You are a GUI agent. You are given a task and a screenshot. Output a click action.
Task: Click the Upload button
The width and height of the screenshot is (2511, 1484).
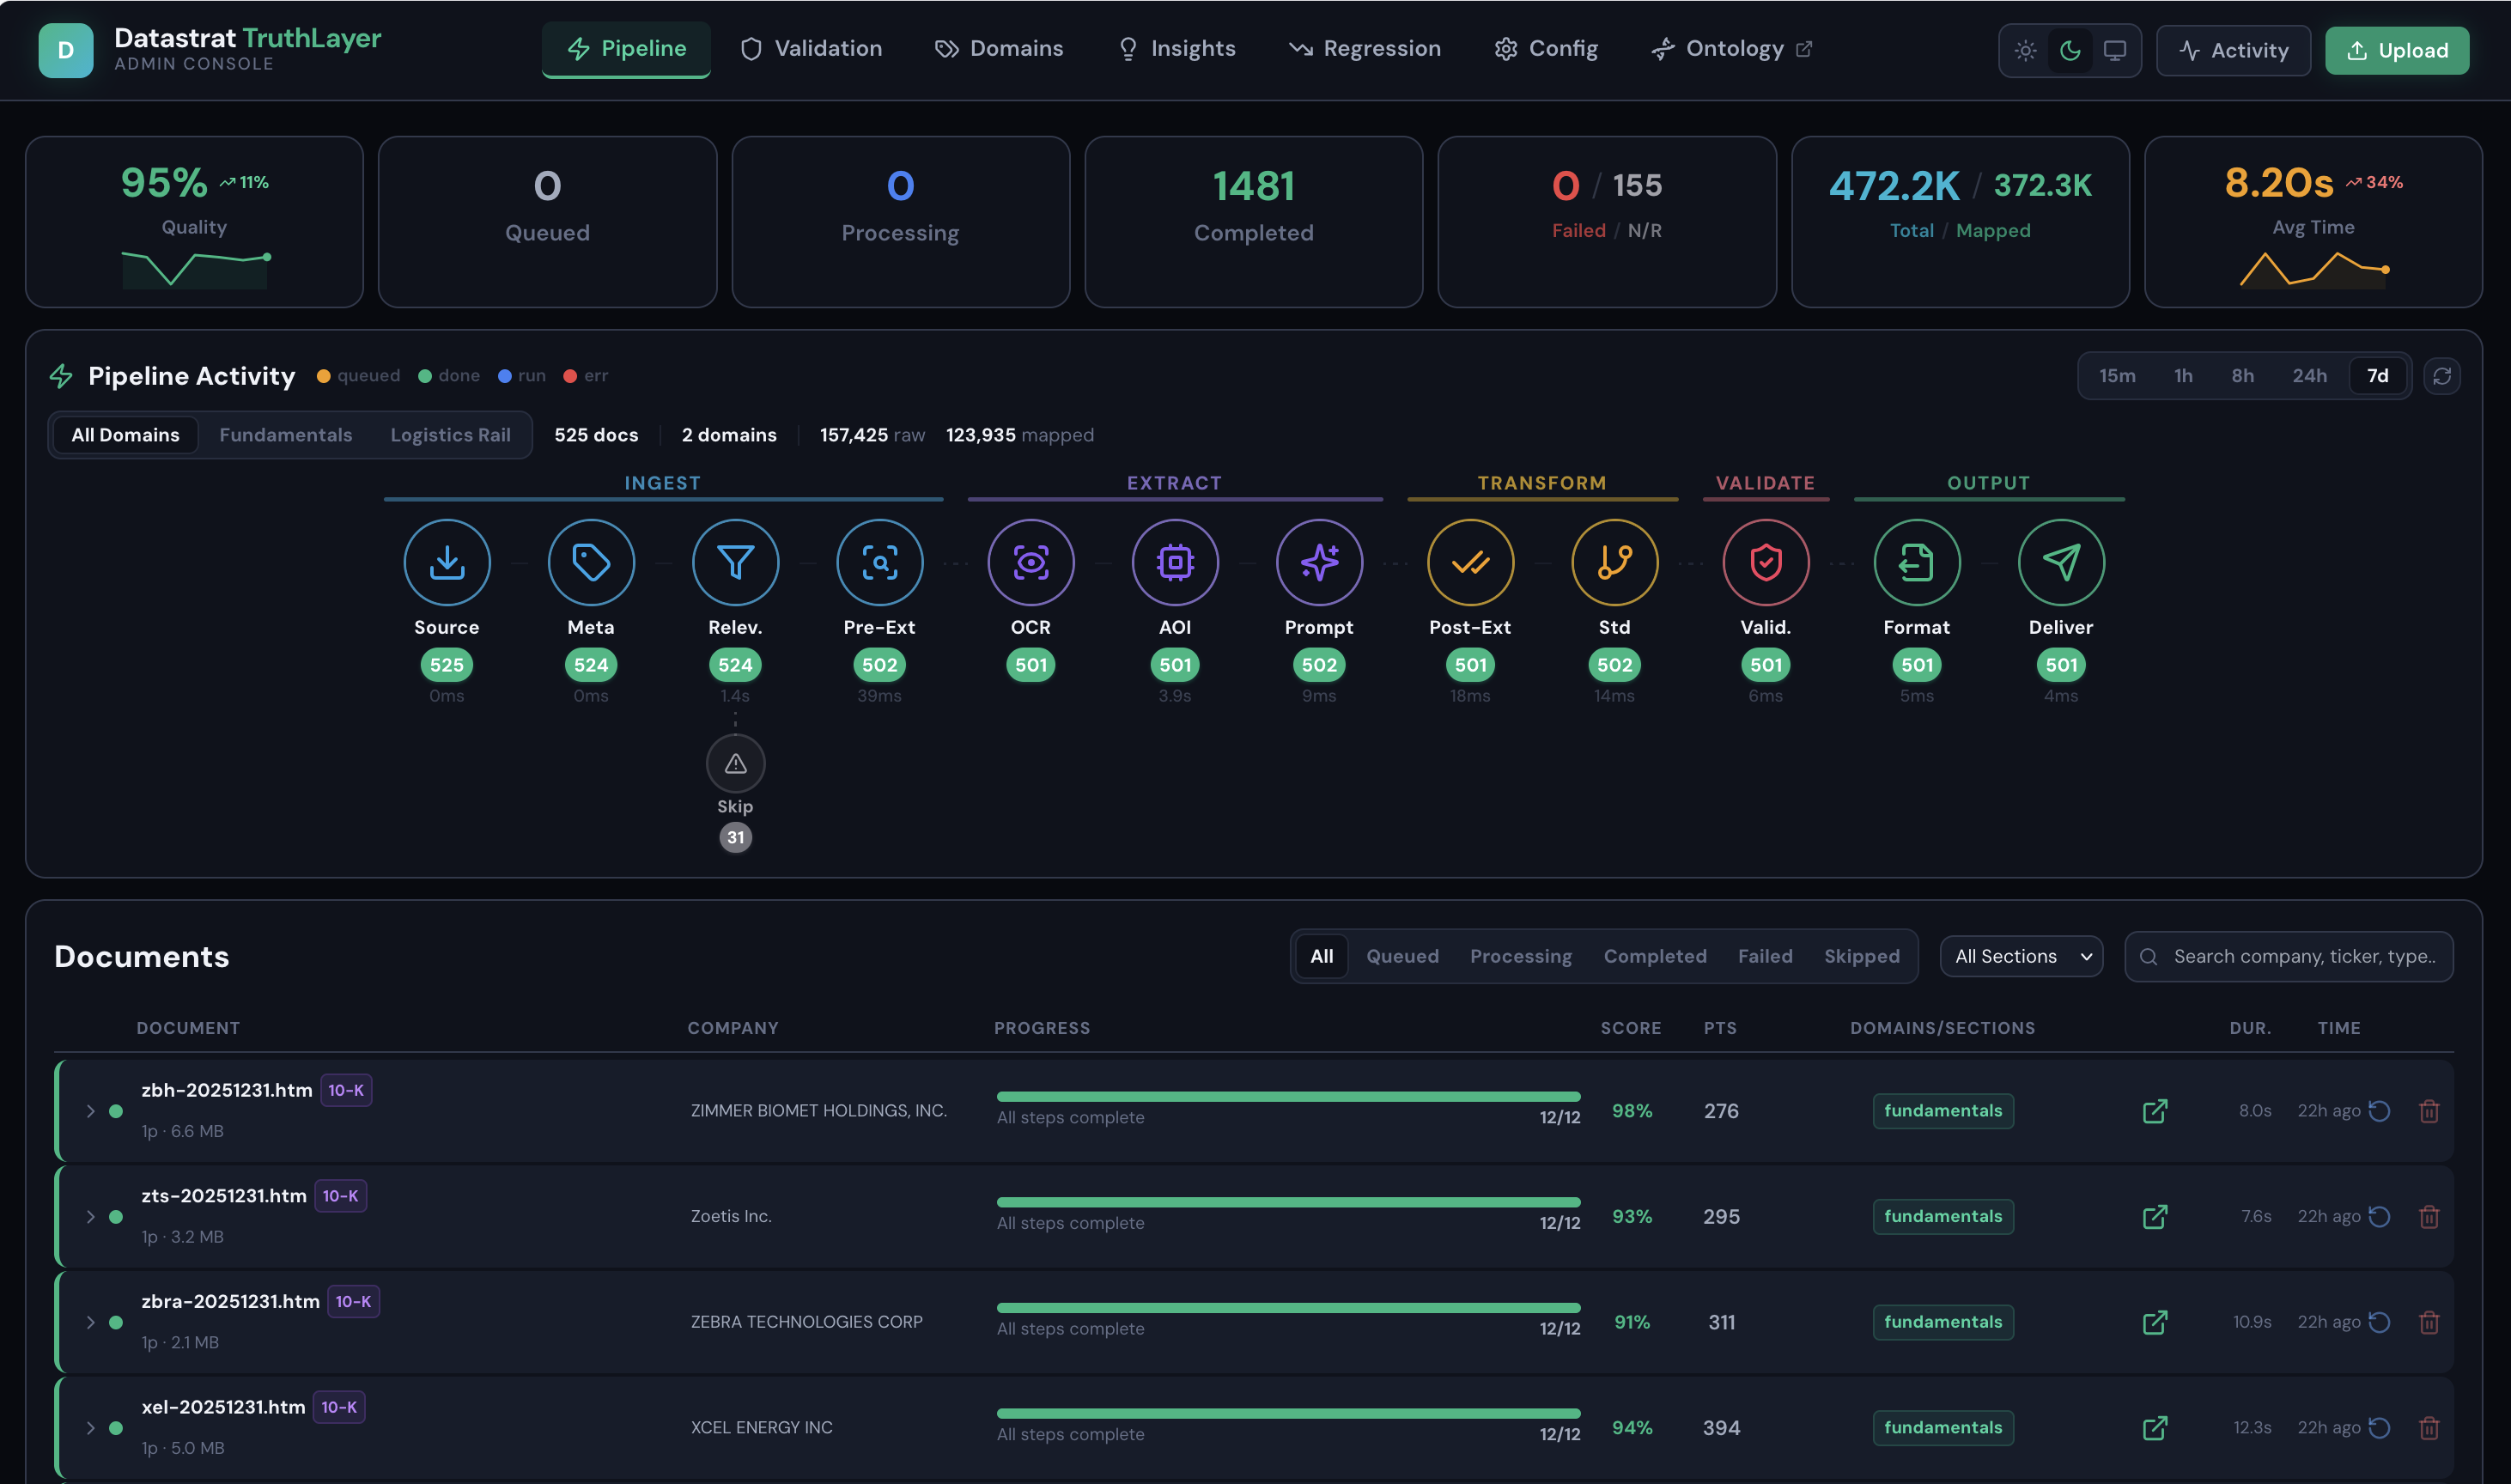[x=2396, y=51]
